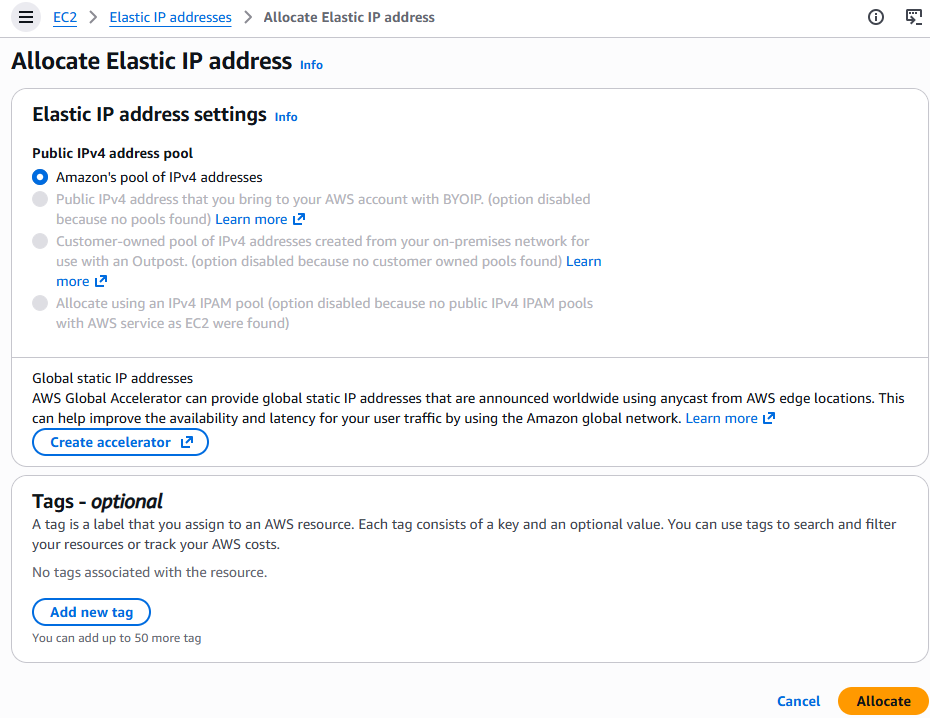Open Info link beside page title
930x718 pixels.
tap(311, 65)
